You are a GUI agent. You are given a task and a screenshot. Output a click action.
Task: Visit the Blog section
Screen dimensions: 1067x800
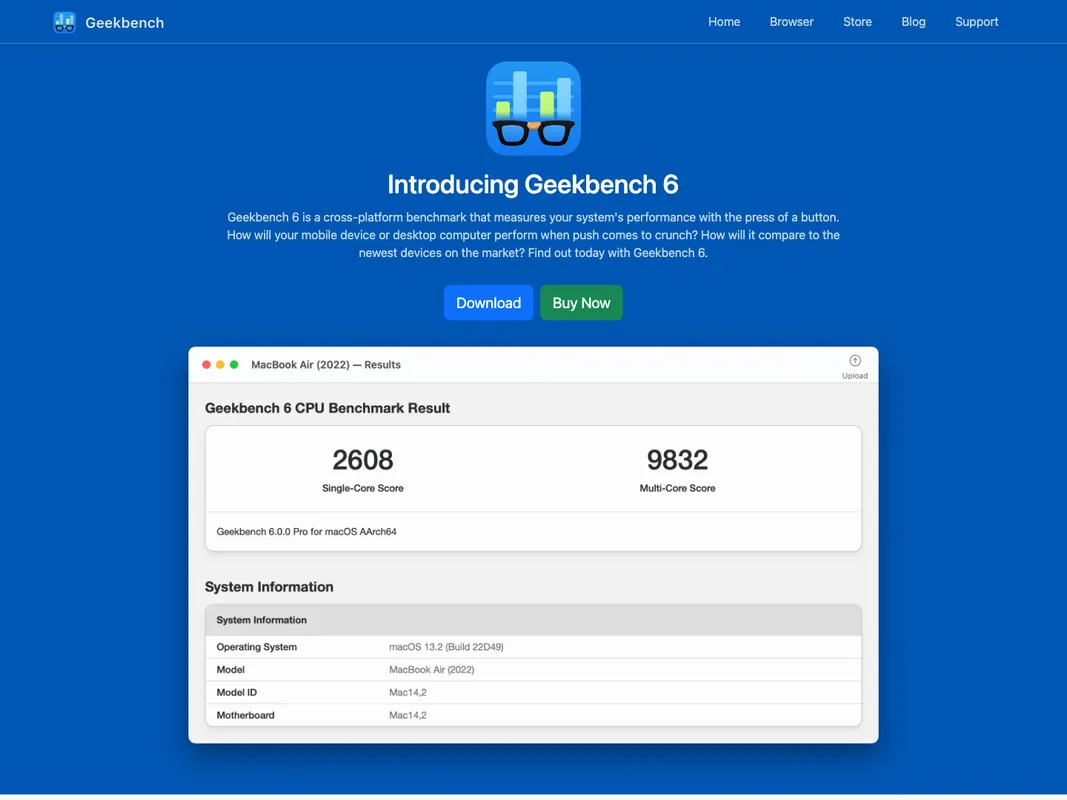click(x=913, y=21)
